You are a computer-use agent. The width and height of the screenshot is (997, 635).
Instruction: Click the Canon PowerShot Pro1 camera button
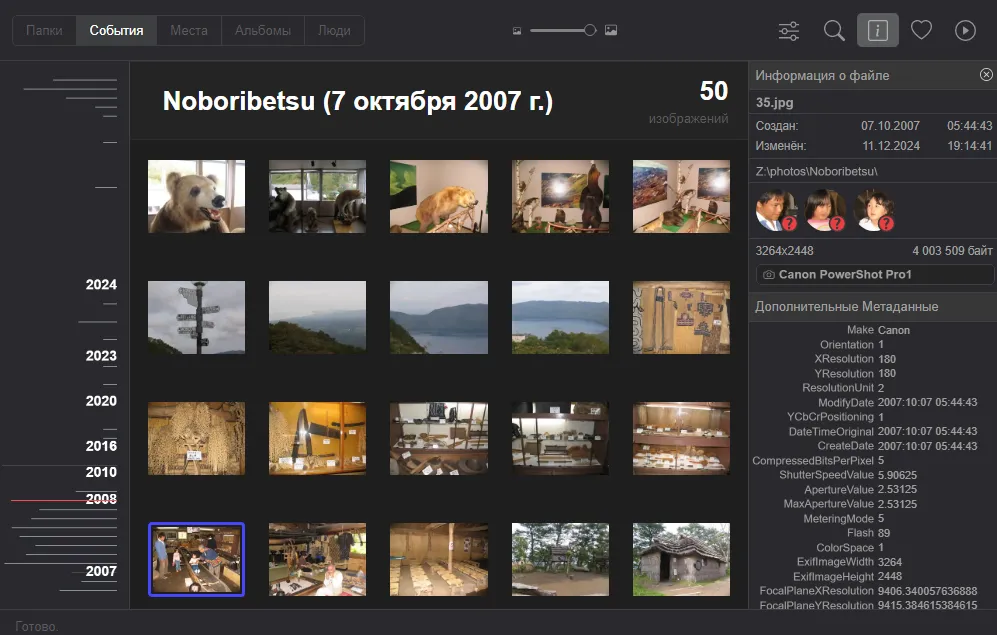[875, 274]
